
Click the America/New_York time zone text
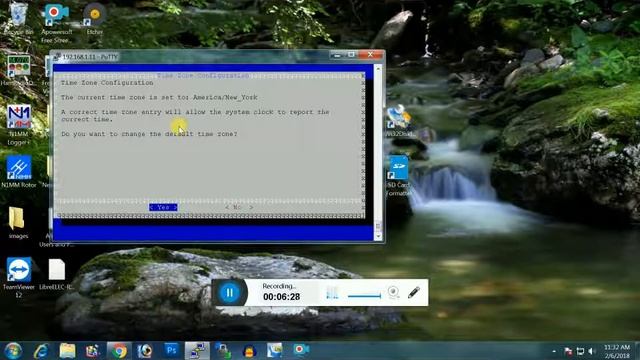(225, 98)
